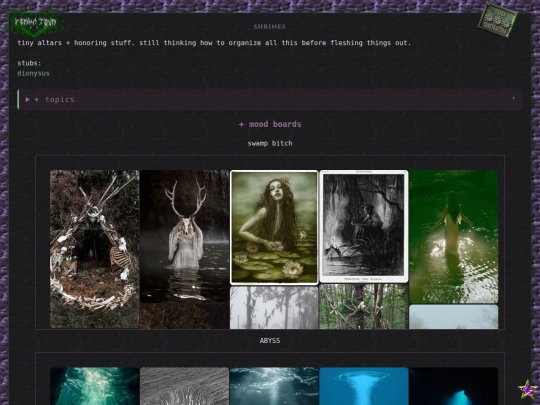Click the 'stubs:' label text
Image resolution: width=540 pixels, height=405 pixels.
click(29, 63)
